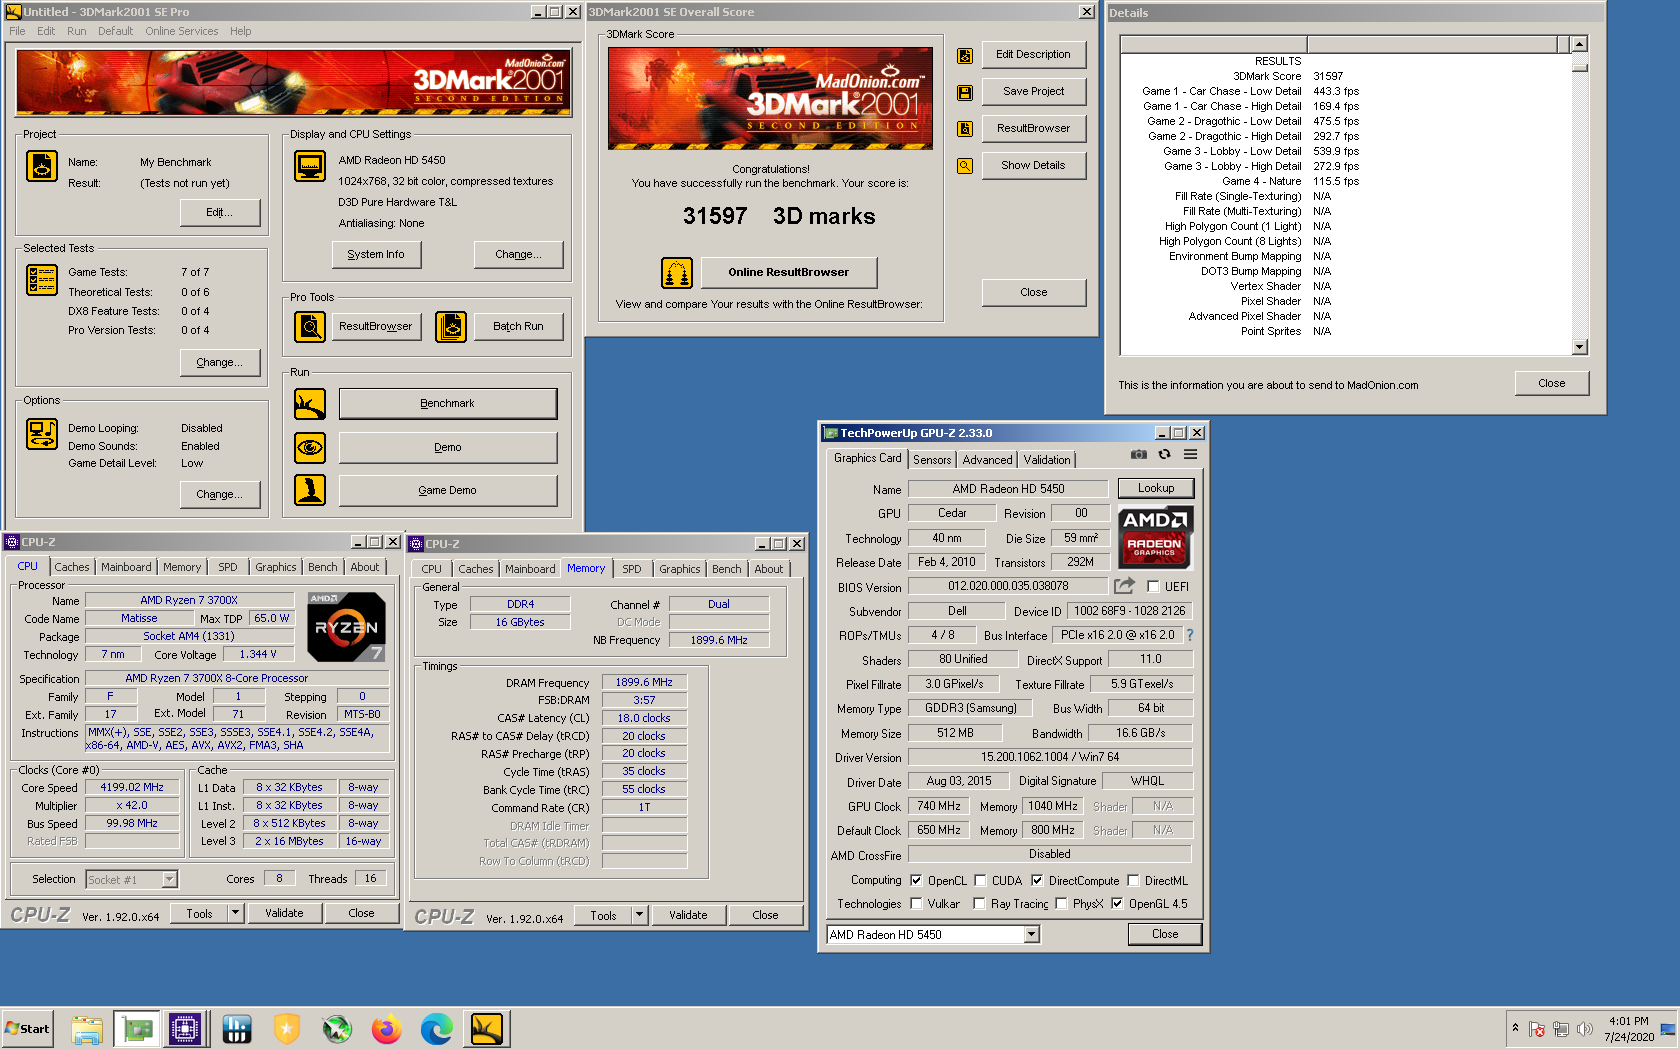This screenshot has width=1680, height=1050.
Task: Open the GPU-Z hamburger menu
Action: [x=1190, y=454]
